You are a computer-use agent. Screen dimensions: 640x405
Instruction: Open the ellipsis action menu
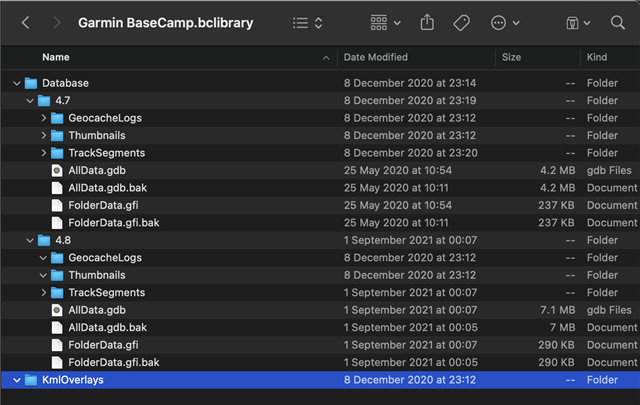pyautogui.click(x=505, y=23)
